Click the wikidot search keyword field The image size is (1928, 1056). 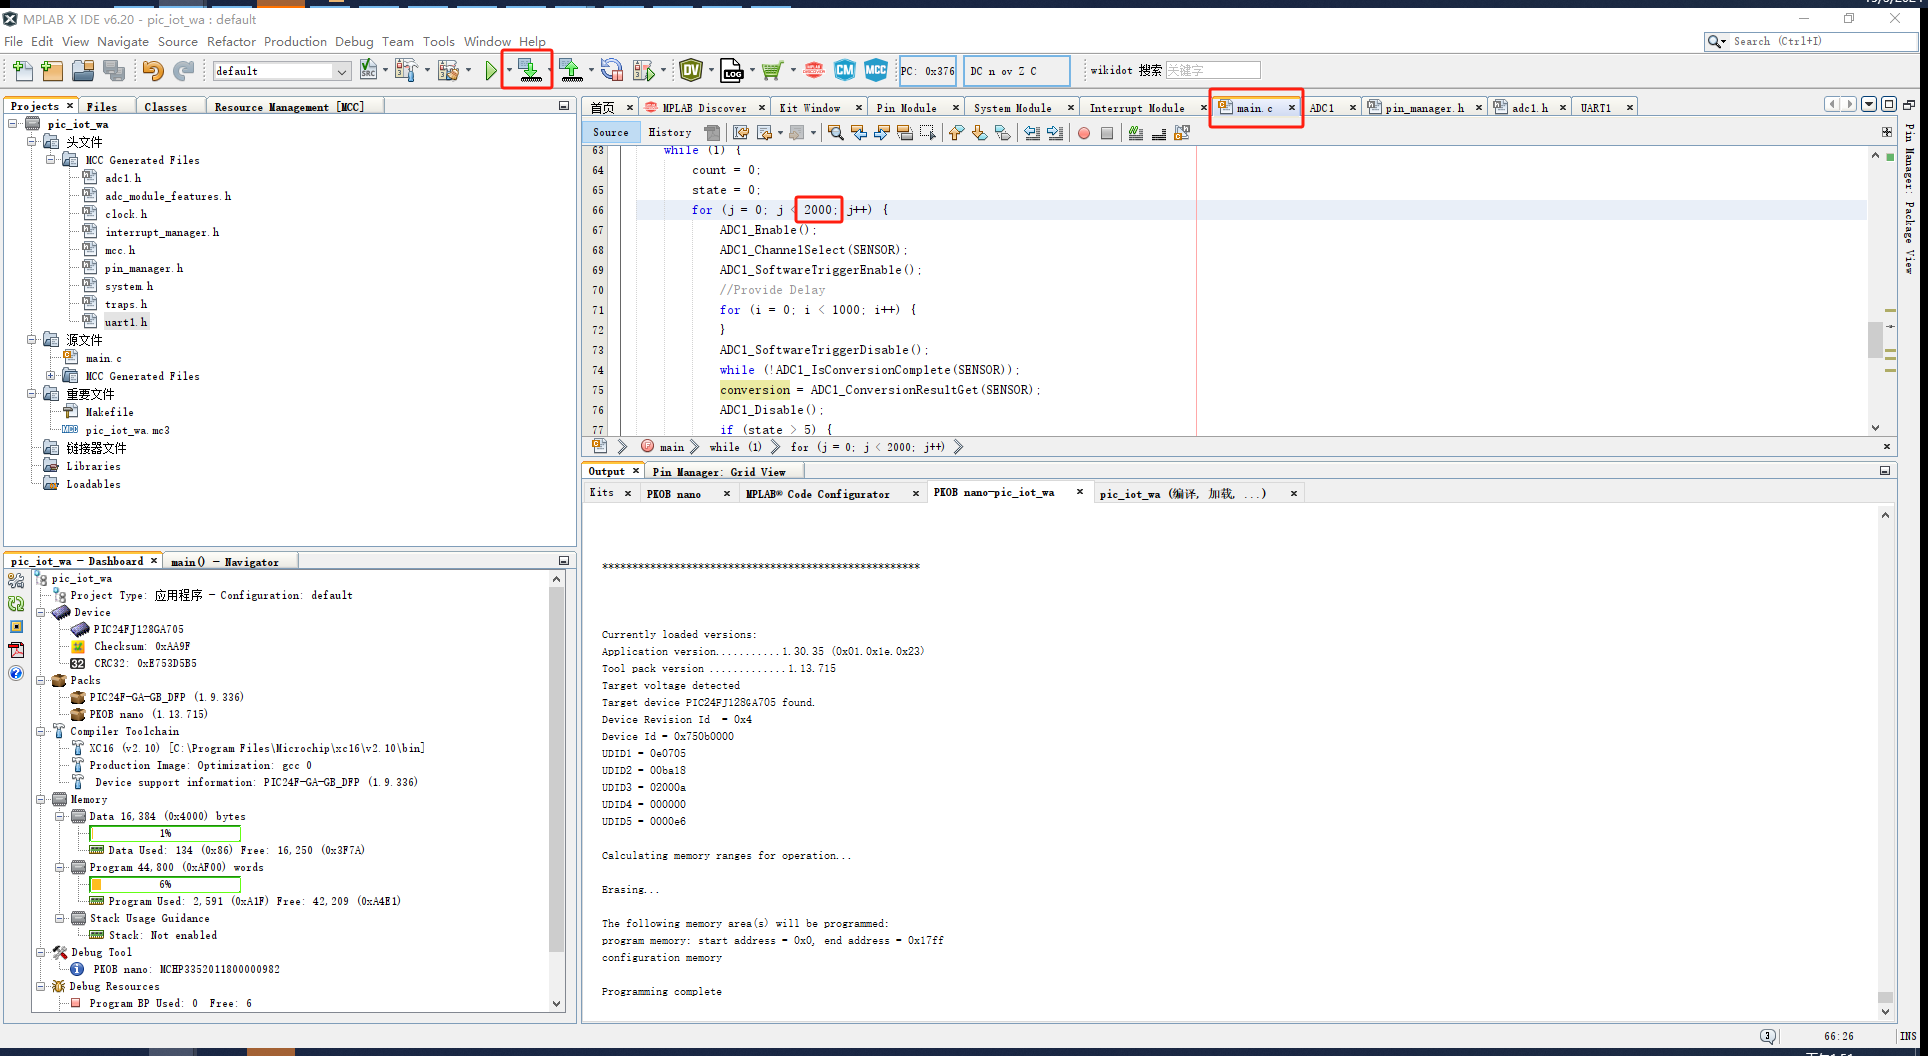click(1212, 70)
